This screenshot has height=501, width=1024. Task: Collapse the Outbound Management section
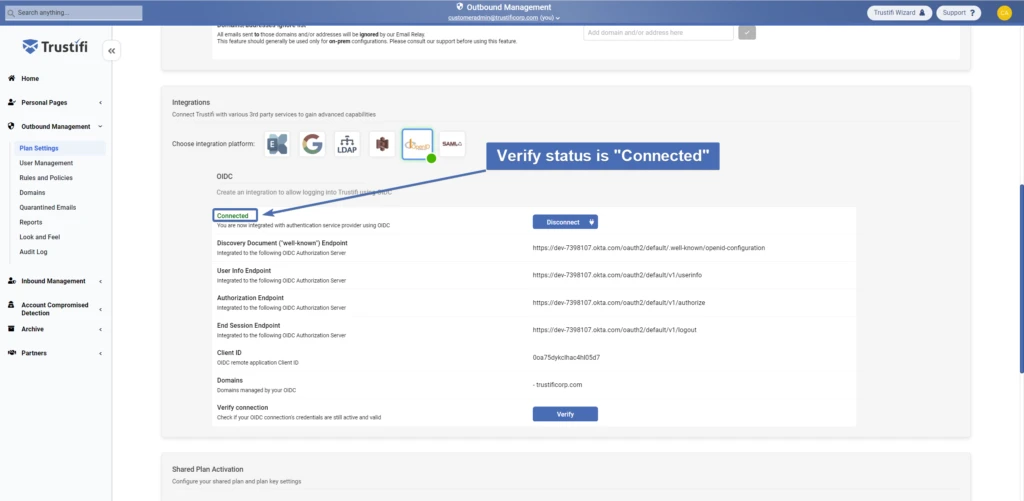coord(55,127)
